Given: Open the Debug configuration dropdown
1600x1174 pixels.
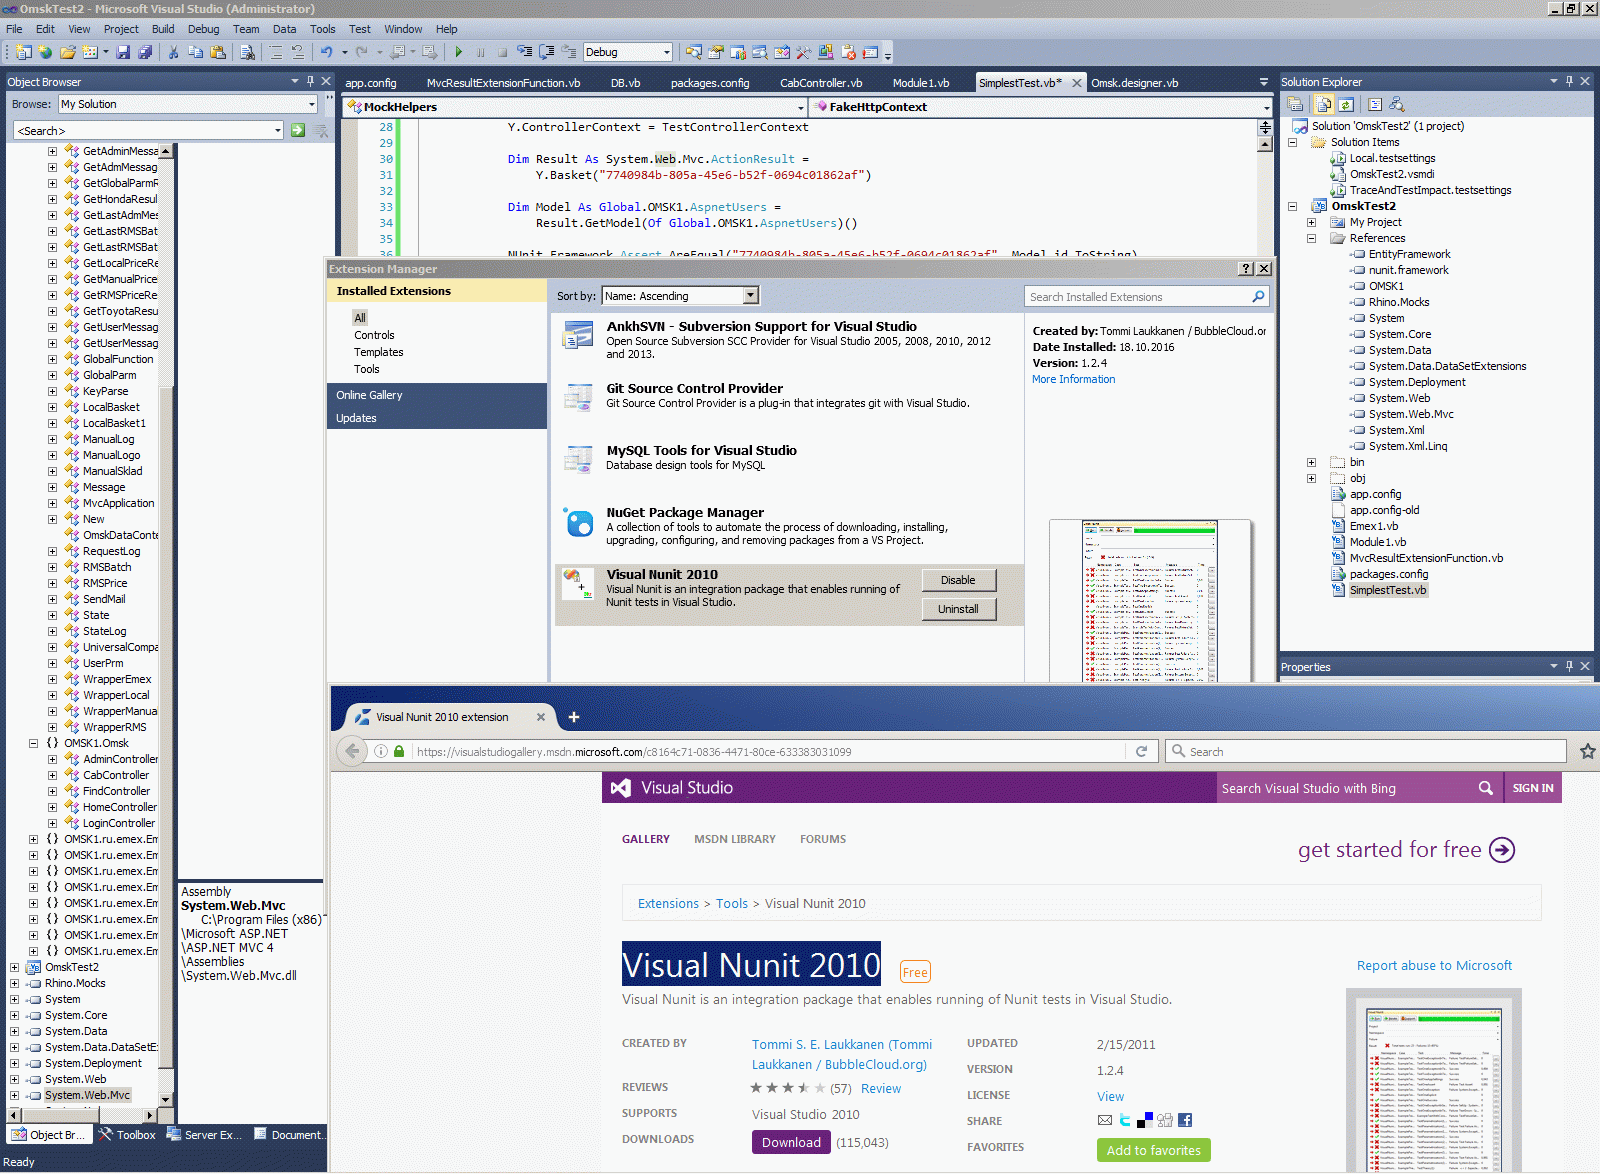Looking at the screenshot, I should click(x=667, y=52).
